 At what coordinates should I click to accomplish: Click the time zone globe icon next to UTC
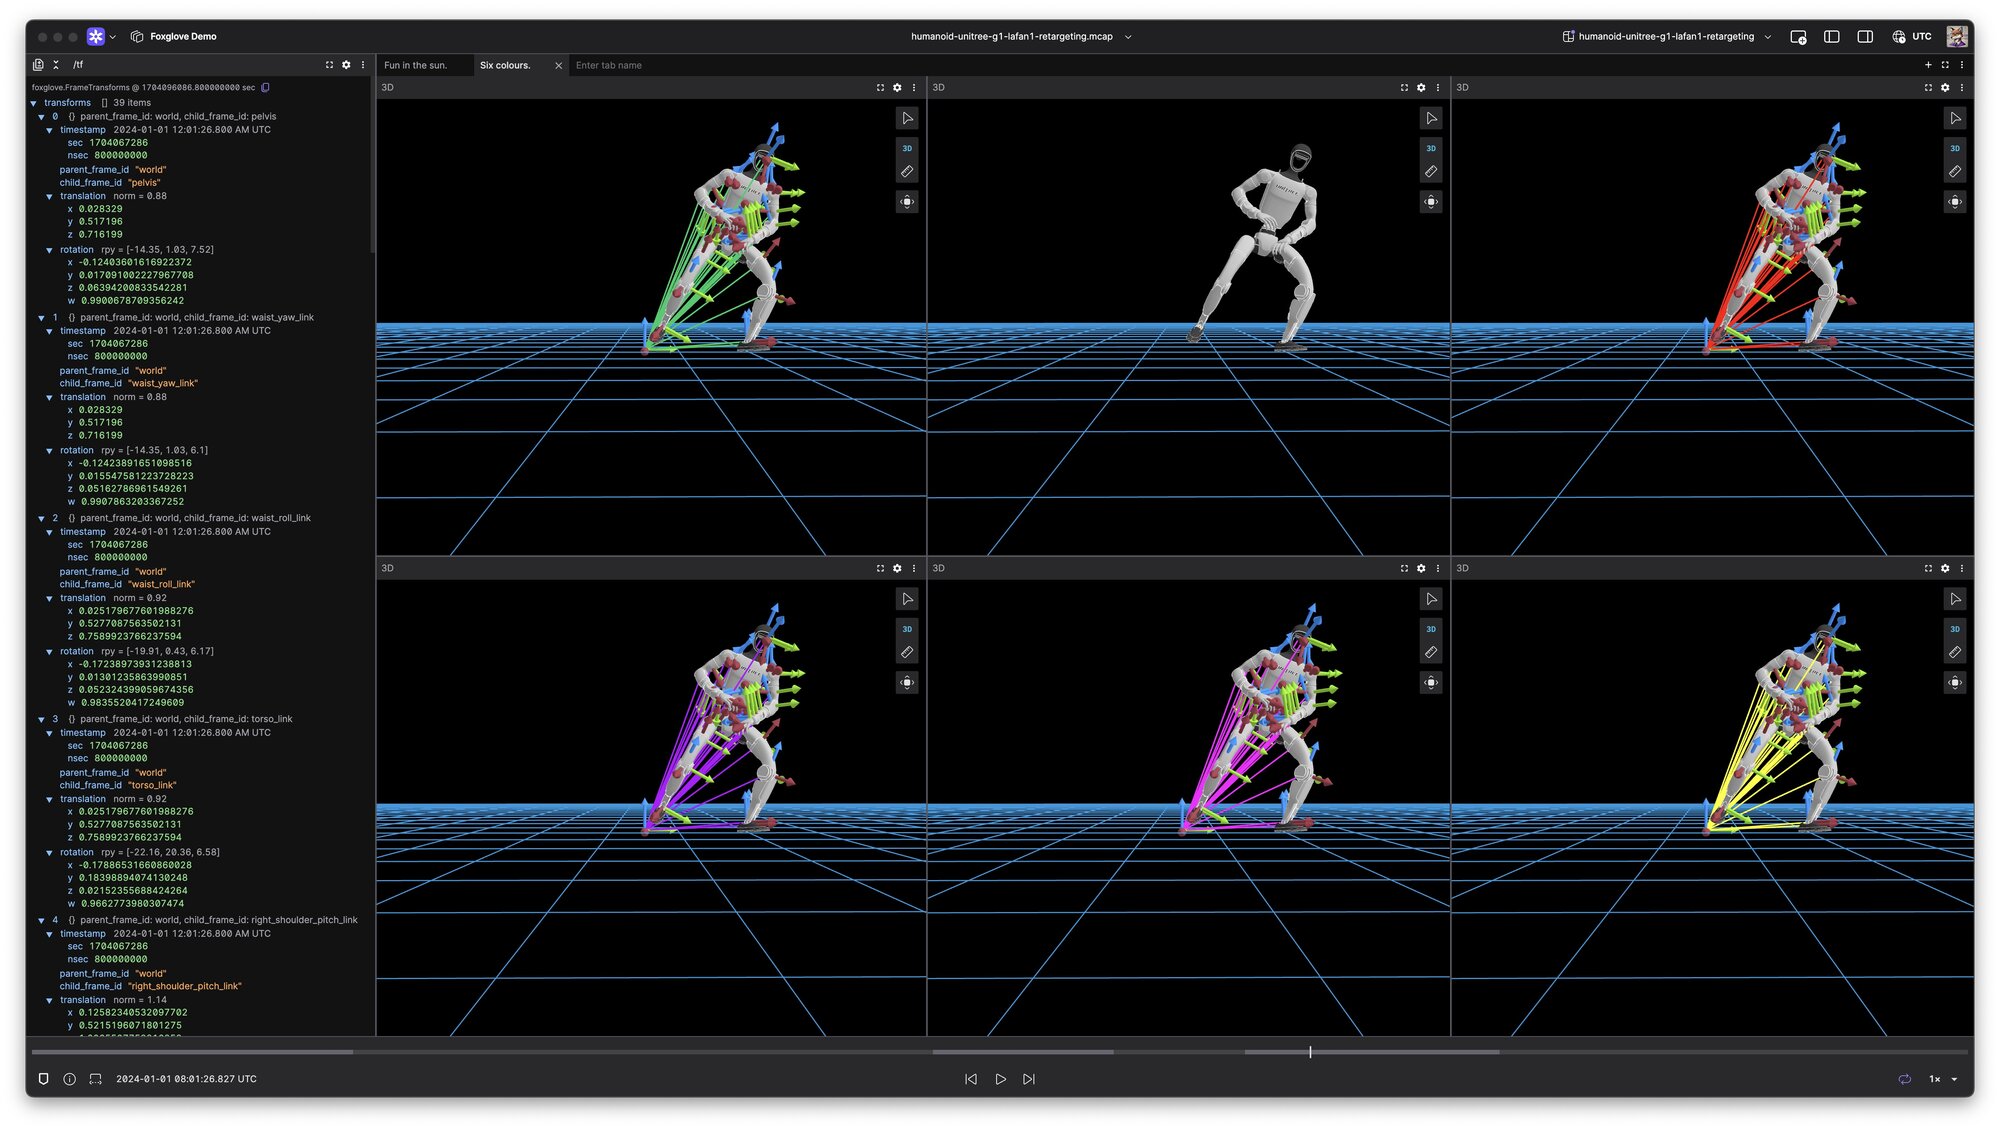1899,37
